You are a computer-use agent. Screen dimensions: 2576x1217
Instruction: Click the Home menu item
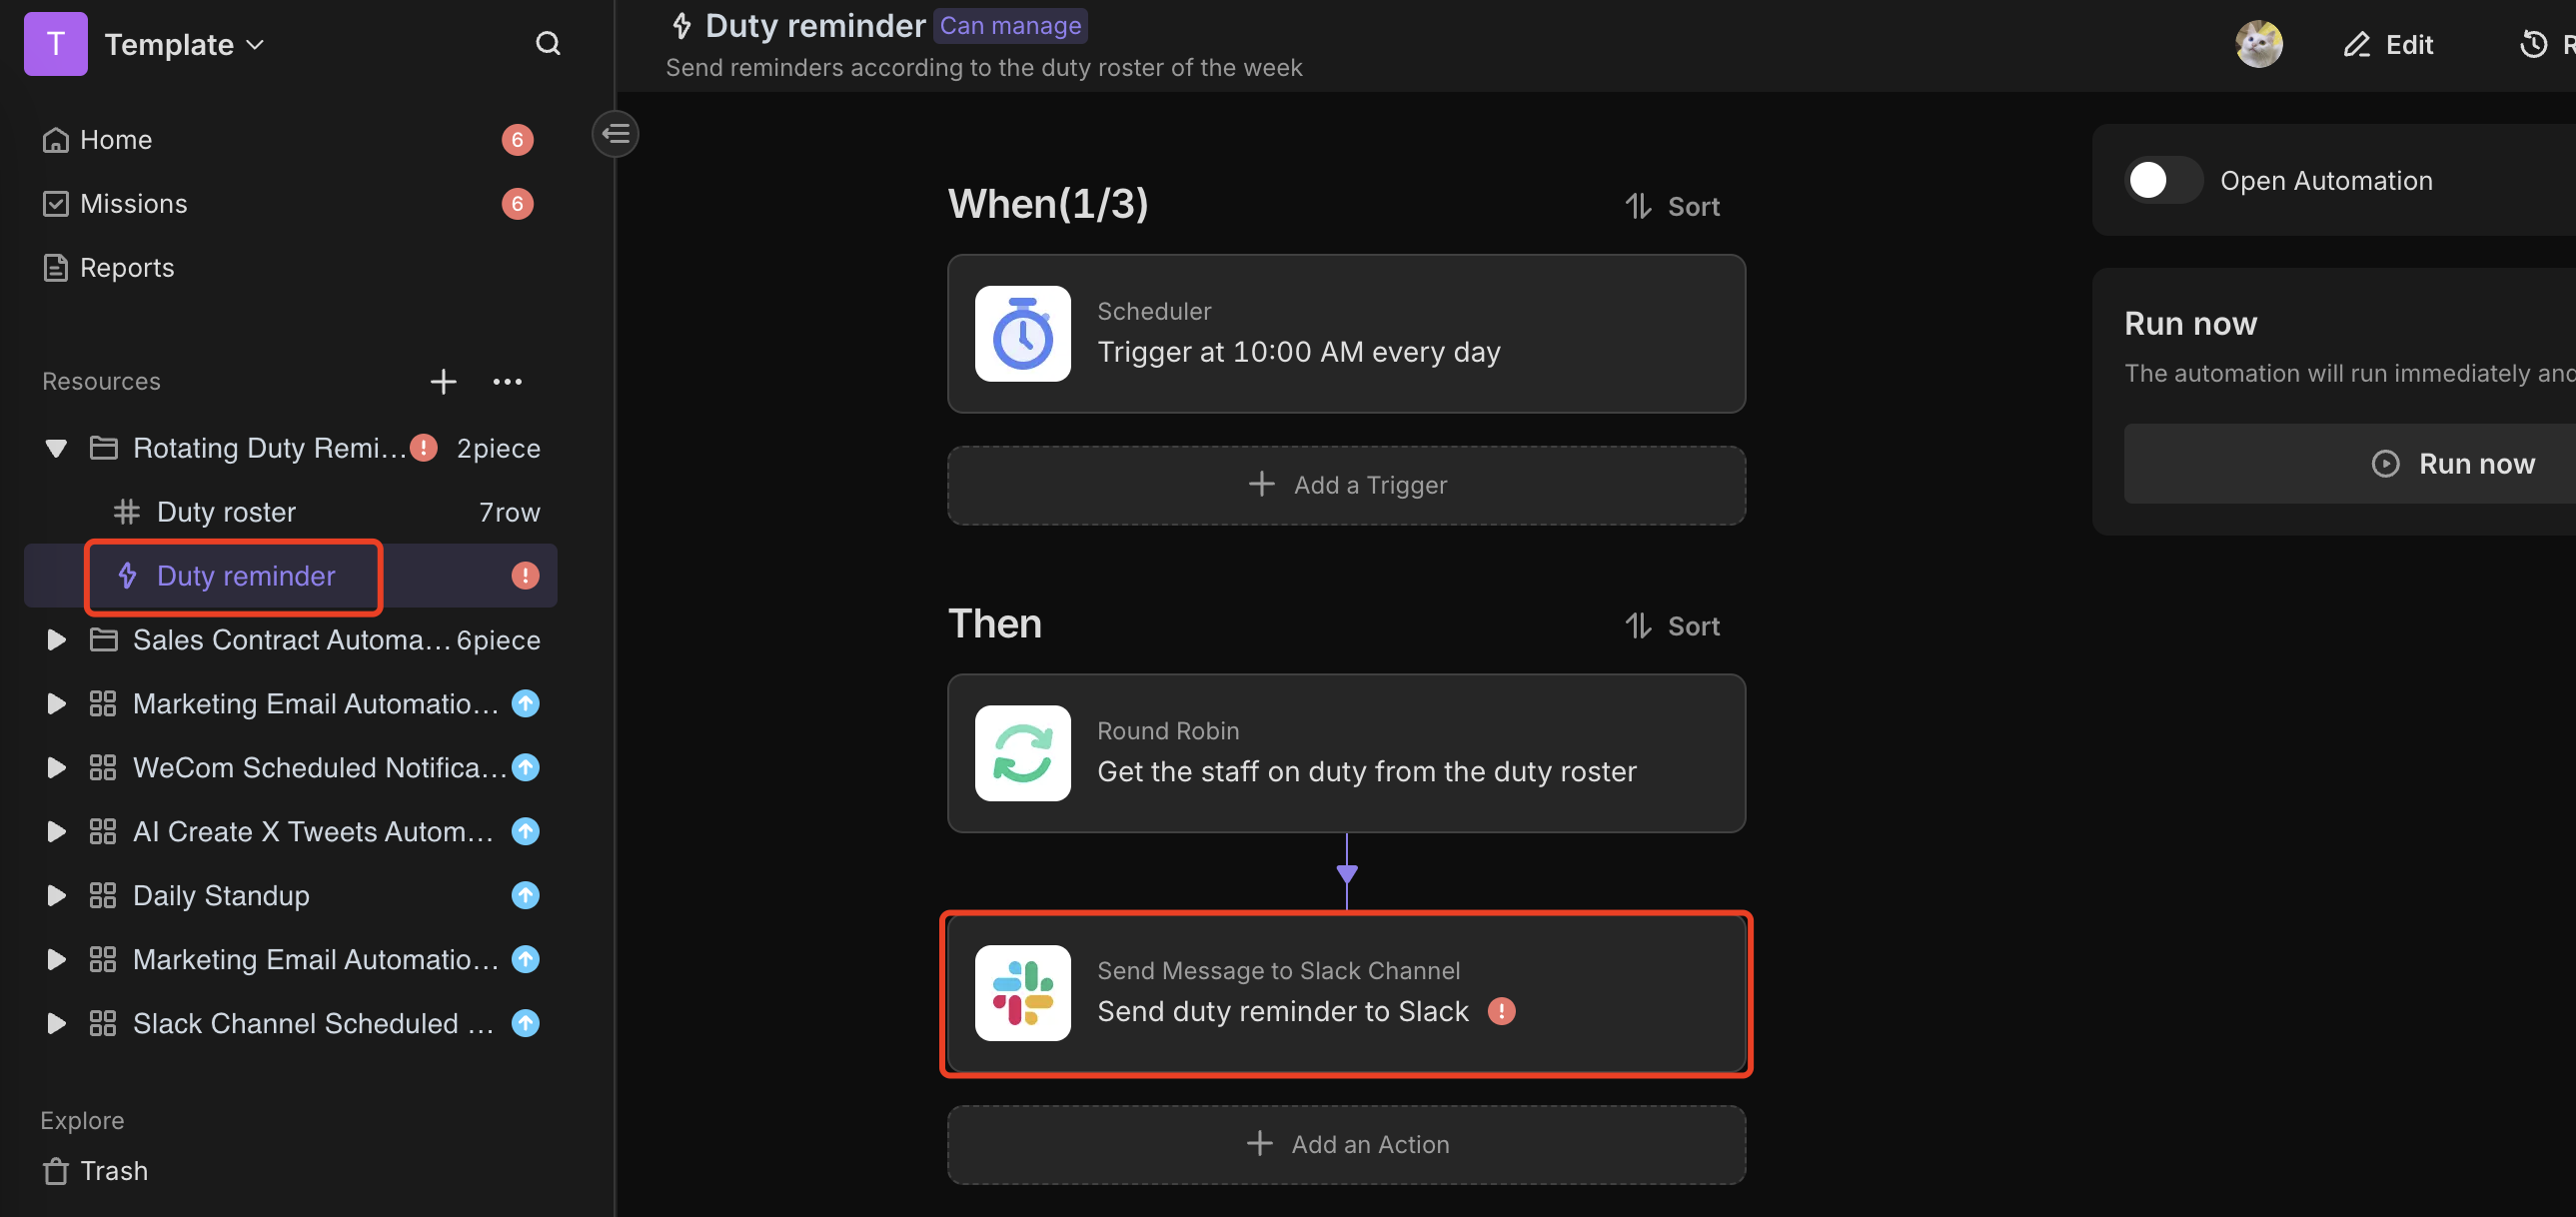(115, 138)
